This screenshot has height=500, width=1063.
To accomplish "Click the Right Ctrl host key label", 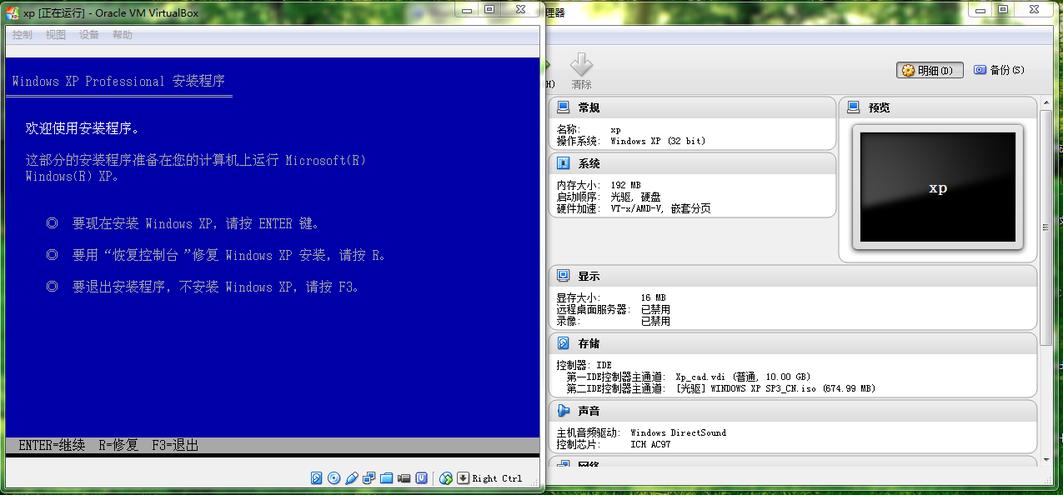I will coord(497,478).
